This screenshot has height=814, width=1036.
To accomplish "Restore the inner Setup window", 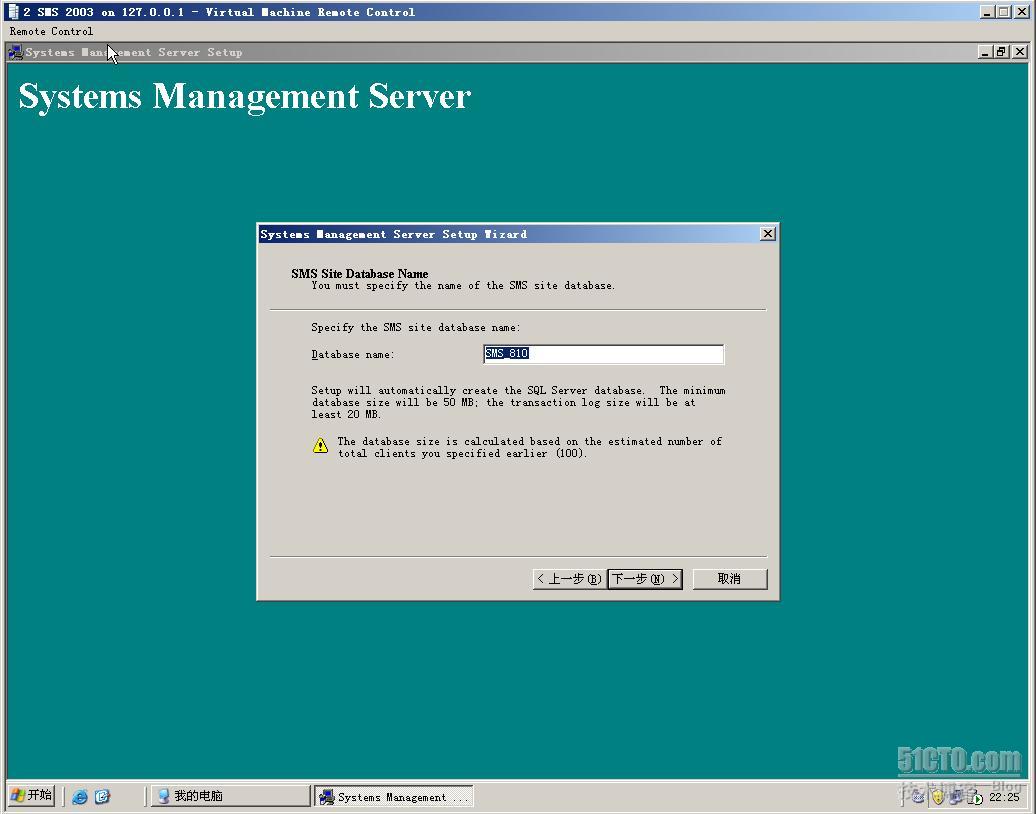I will [1002, 52].
